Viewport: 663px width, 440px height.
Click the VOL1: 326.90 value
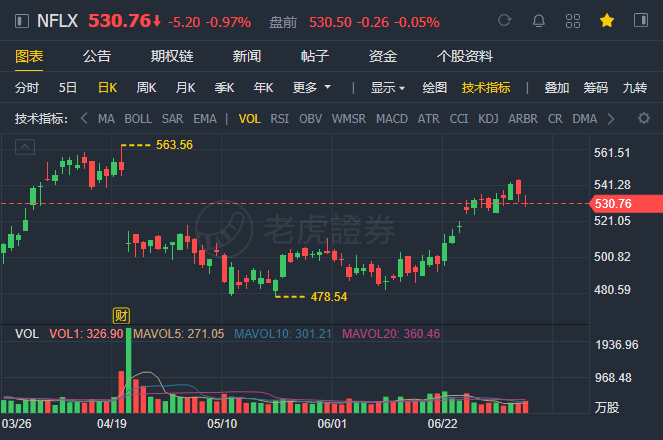[86, 334]
